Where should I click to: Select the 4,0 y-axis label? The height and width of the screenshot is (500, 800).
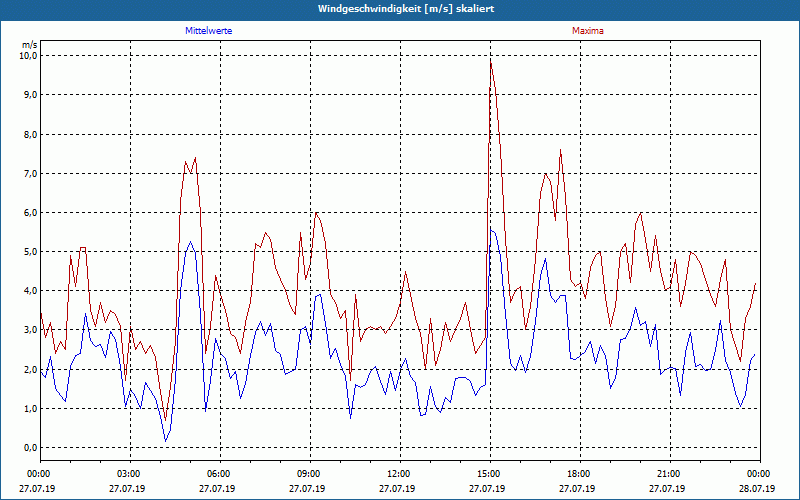point(29,290)
